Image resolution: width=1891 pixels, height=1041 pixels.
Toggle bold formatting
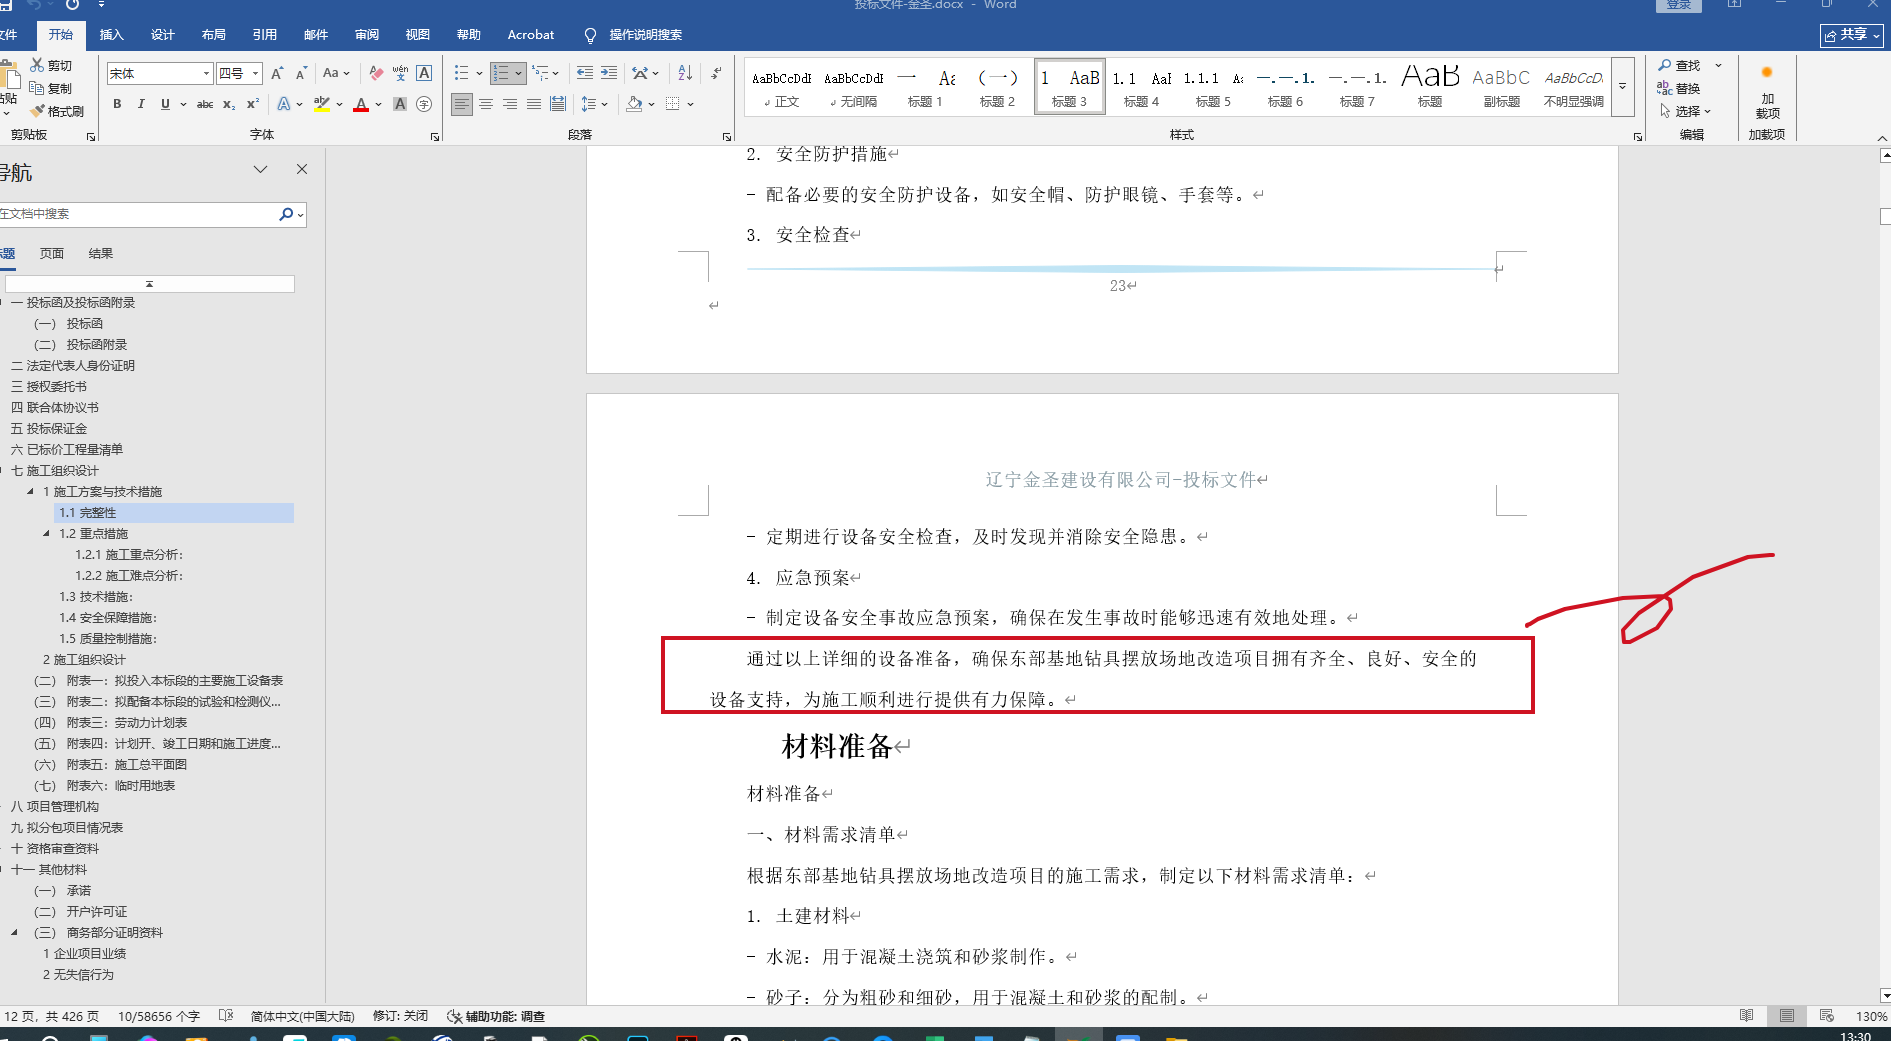point(117,104)
